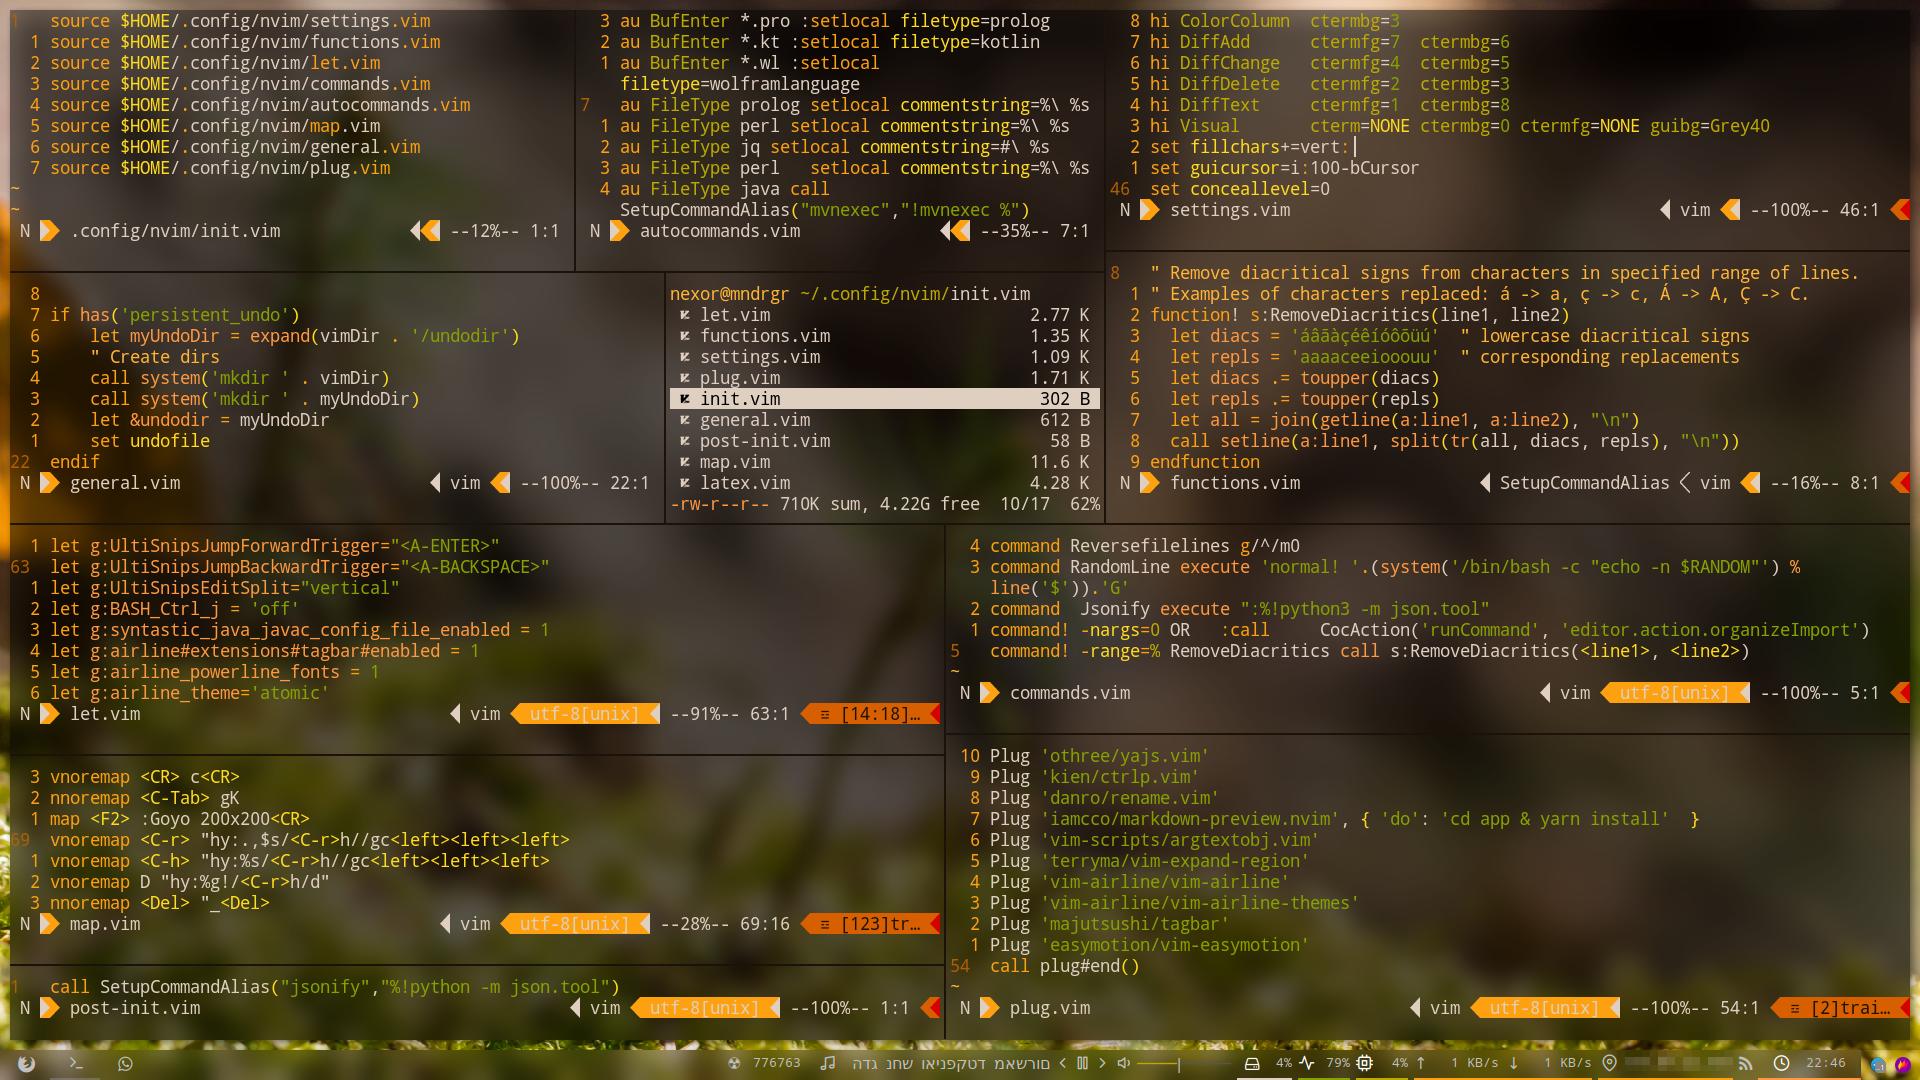The image size is (1920, 1080).
Task: Click the CPU chip icon
Action: pyautogui.click(x=1365, y=1064)
